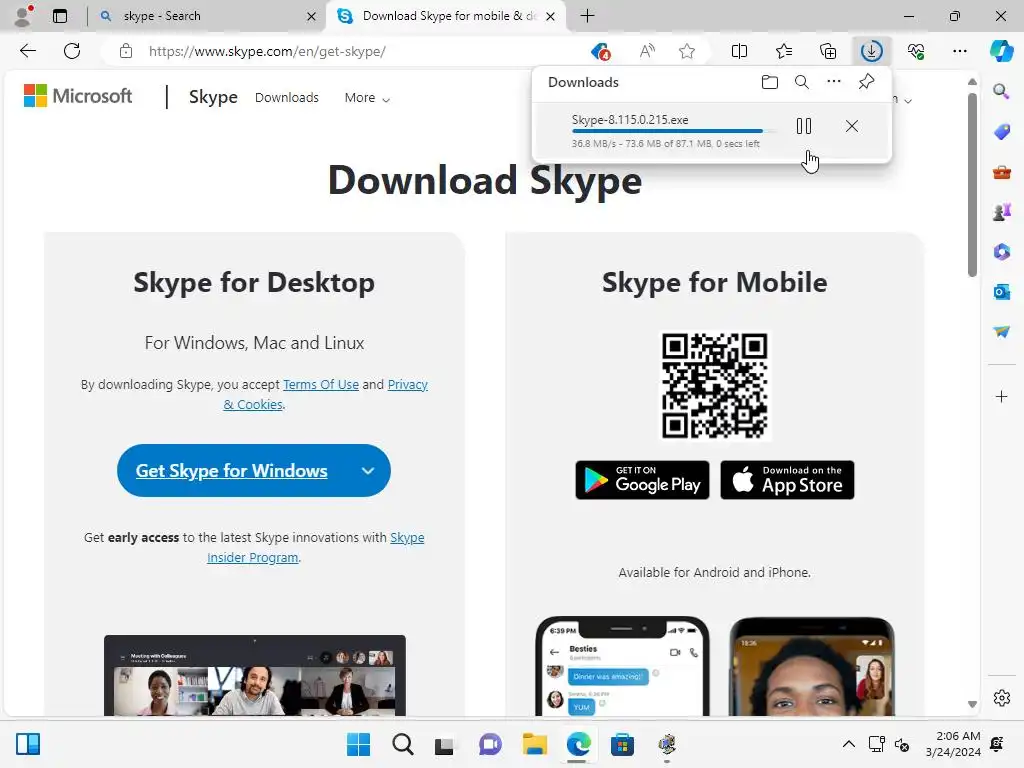
Task: Open sidebar Games chess icon
Action: click(1002, 212)
